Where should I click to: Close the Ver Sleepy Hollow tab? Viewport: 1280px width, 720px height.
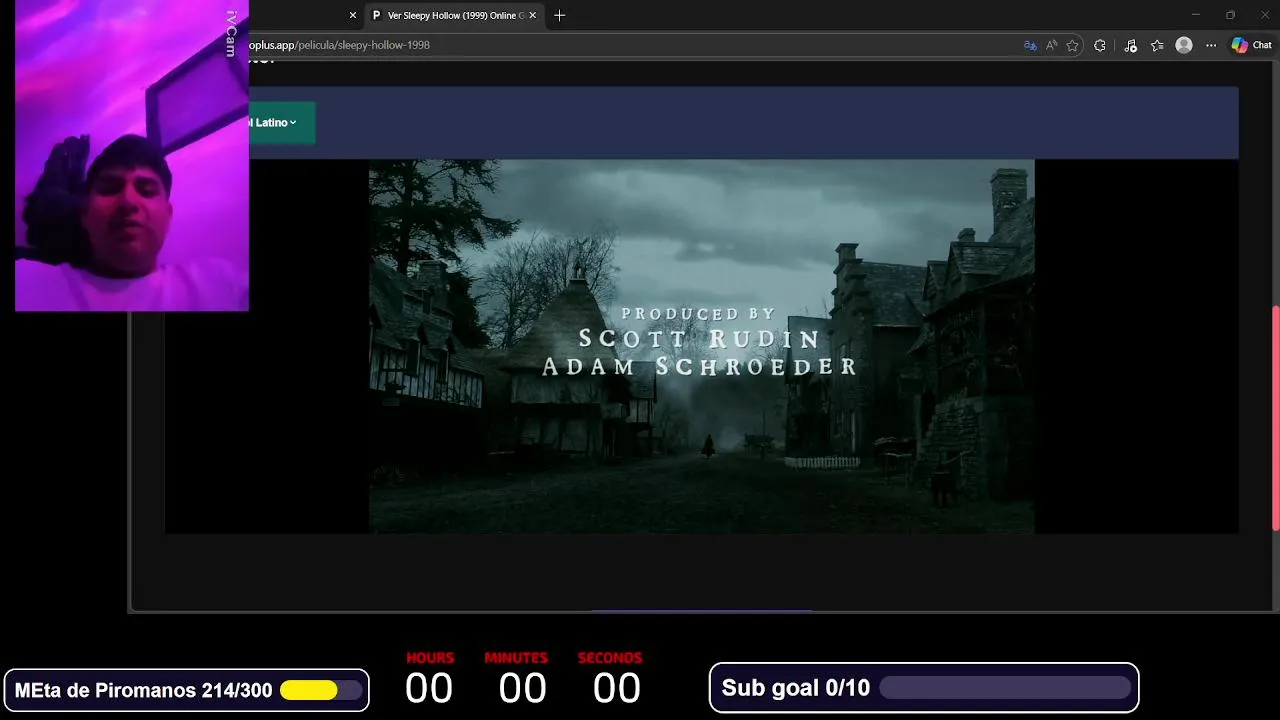click(533, 15)
